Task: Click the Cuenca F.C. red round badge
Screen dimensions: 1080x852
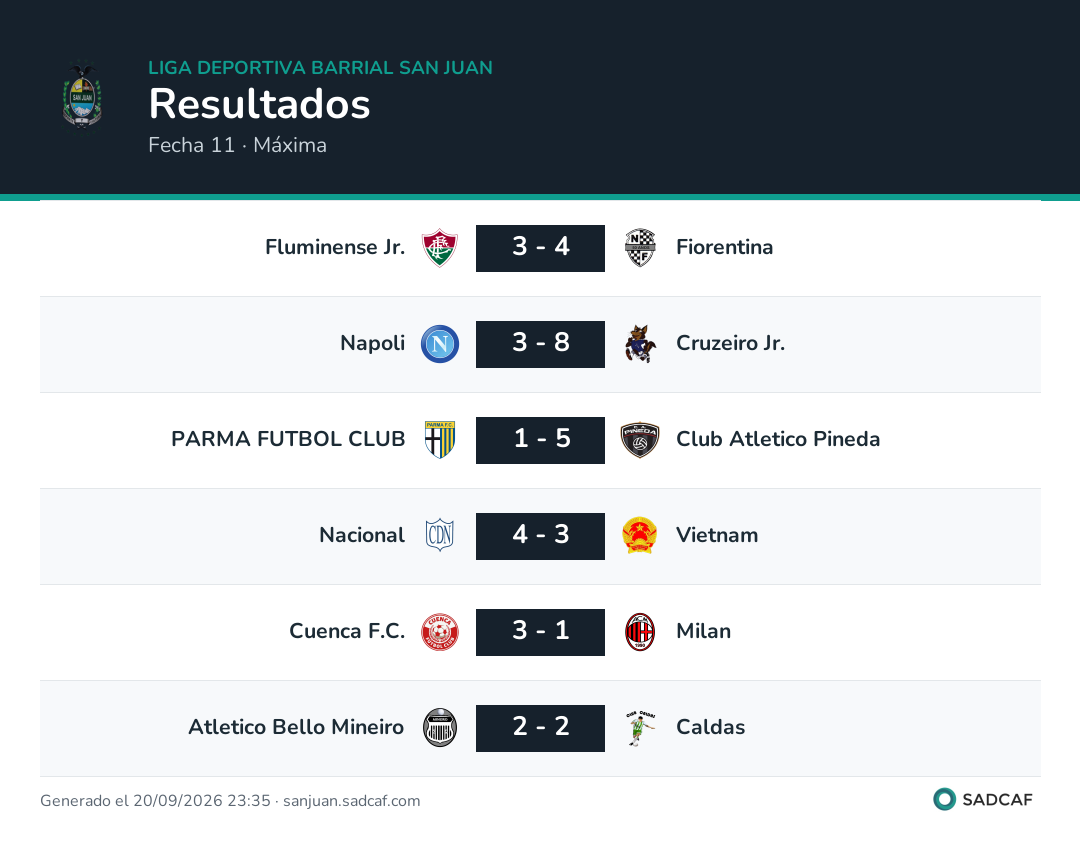Action: [440, 632]
